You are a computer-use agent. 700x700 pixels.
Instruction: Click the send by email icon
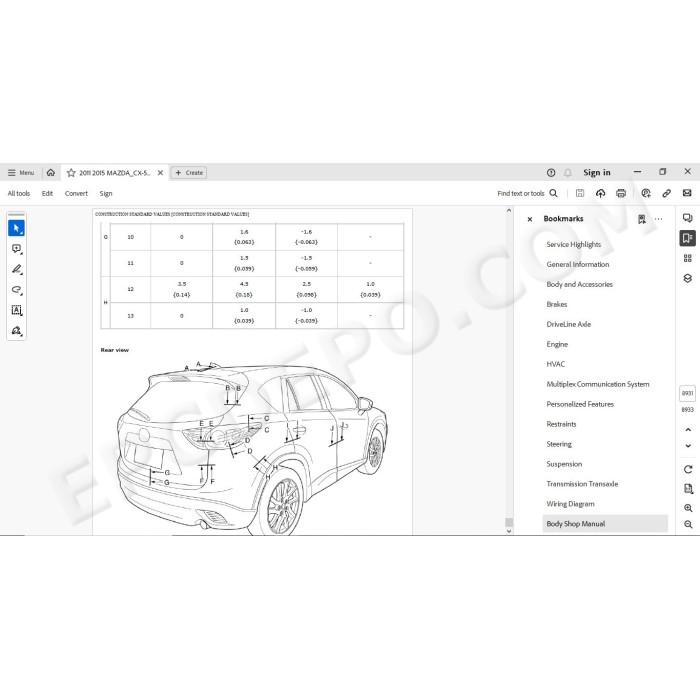coord(687,193)
